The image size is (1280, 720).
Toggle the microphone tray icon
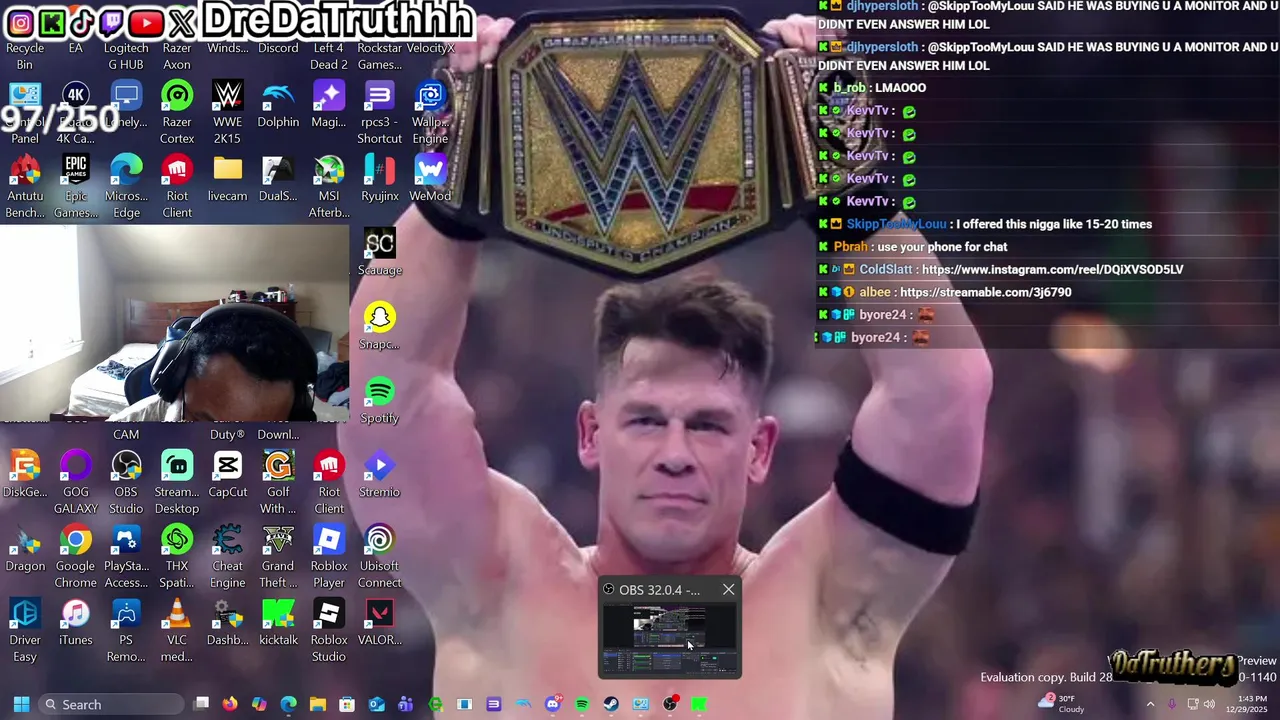(x=1172, y=704)
